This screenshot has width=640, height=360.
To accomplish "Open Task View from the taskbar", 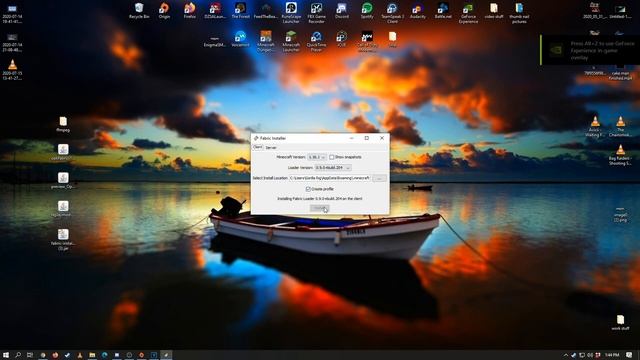I will (30, 355).
